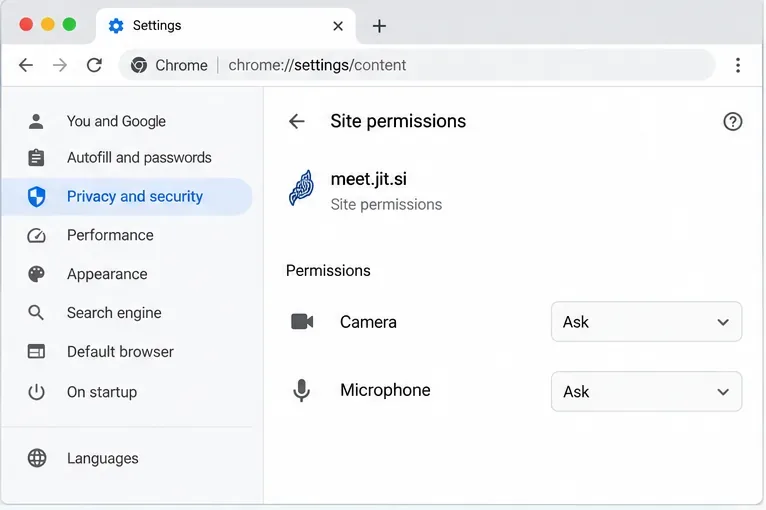766x510 pixels.
Task: Click the meet.jit.si site logo
Action: coord(301,188)
